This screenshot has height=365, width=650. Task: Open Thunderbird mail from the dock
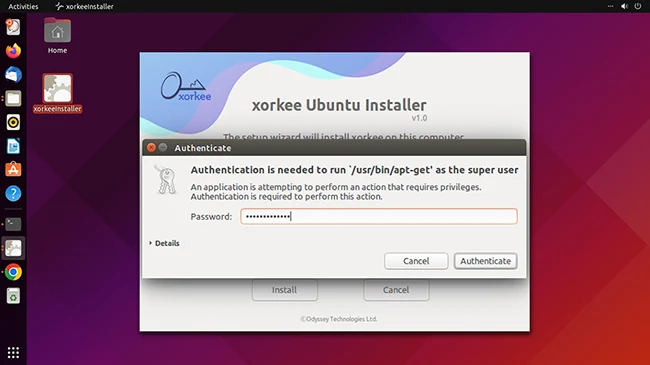click(x=13, y=75)
